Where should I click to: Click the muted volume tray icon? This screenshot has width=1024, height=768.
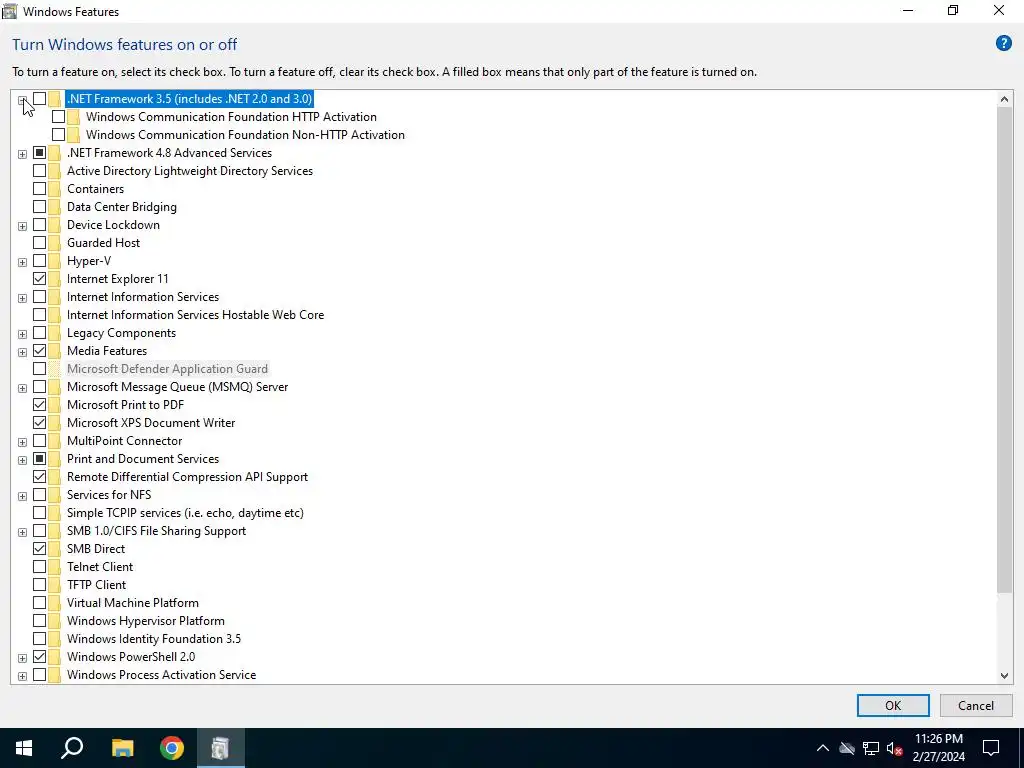[x=895, y=748]
